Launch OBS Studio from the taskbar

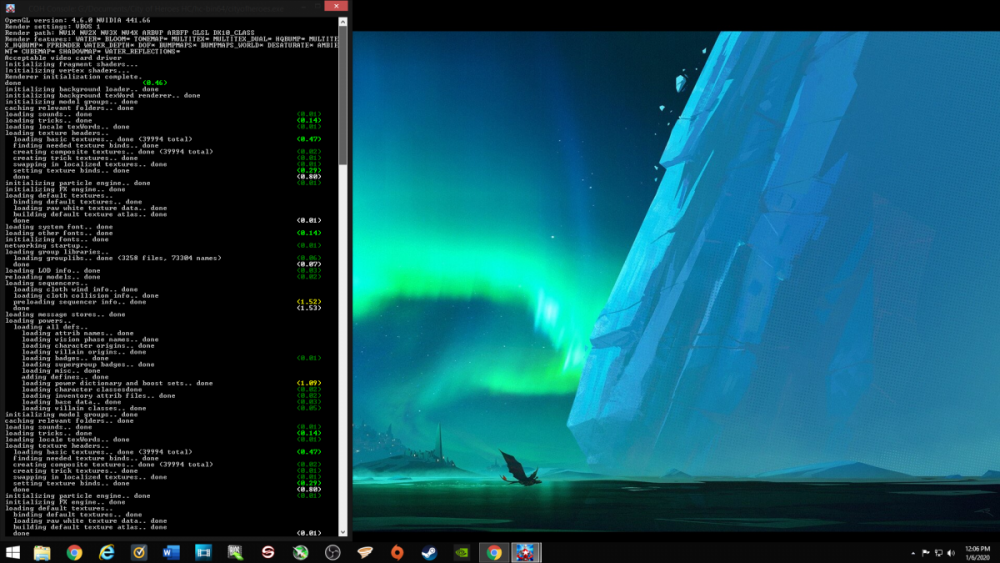click(x=332, y=552)
